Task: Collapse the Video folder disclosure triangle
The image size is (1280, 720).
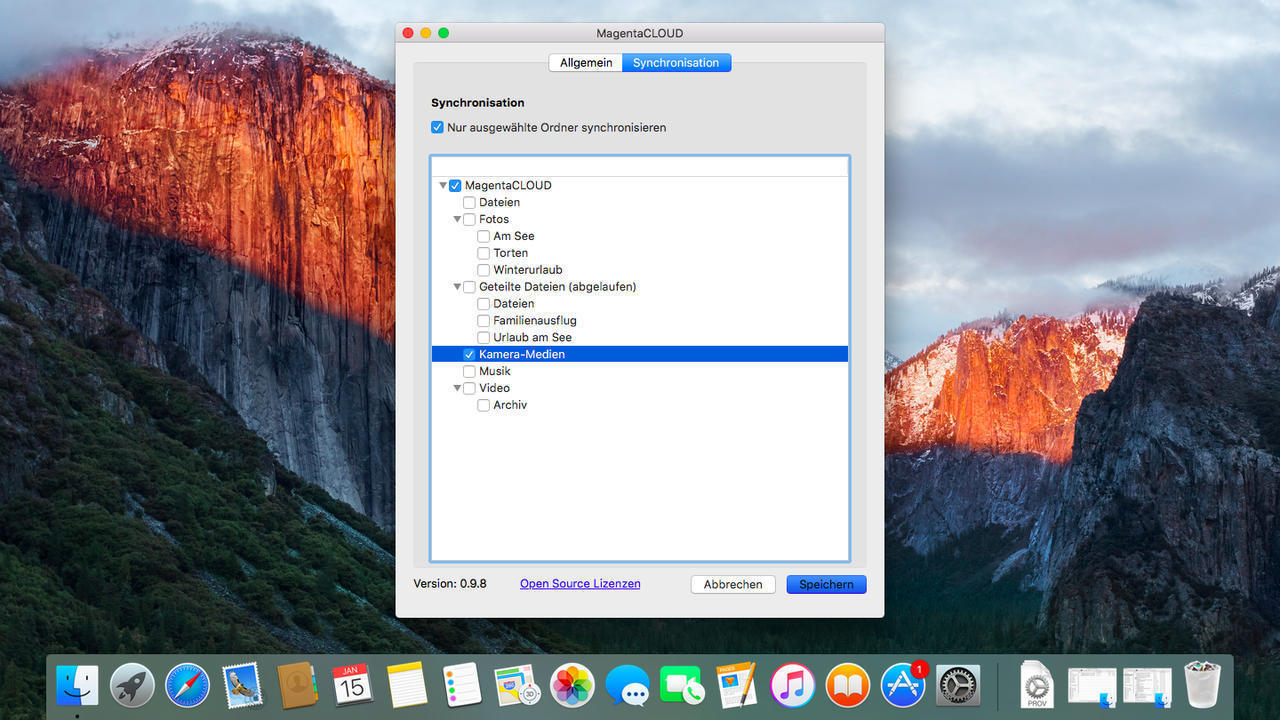Action: tap(457, 388)
